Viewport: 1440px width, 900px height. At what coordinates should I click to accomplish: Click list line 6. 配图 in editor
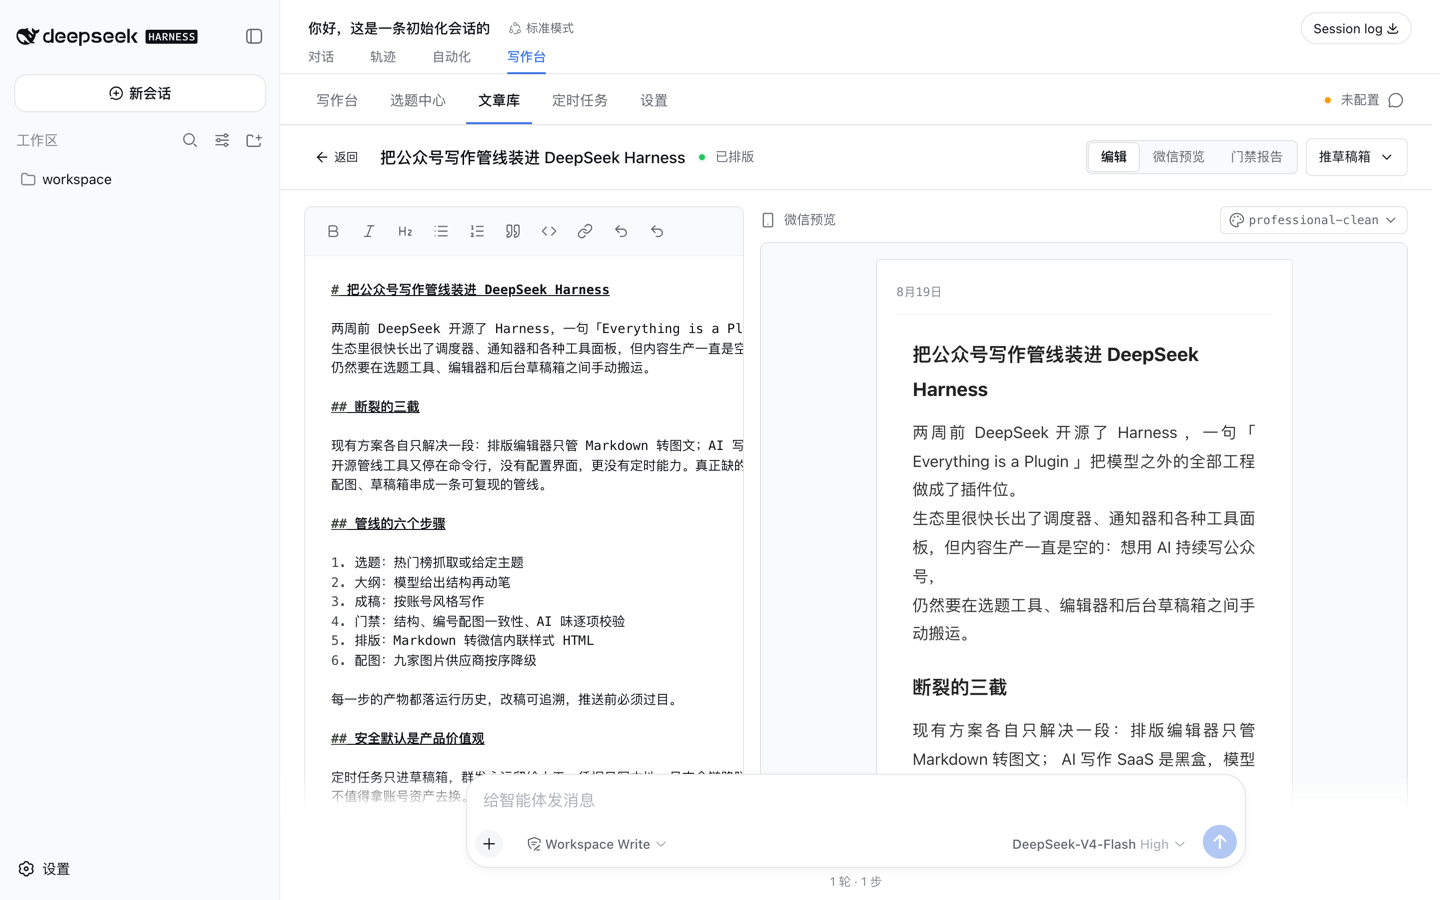[x=433, y=661]
